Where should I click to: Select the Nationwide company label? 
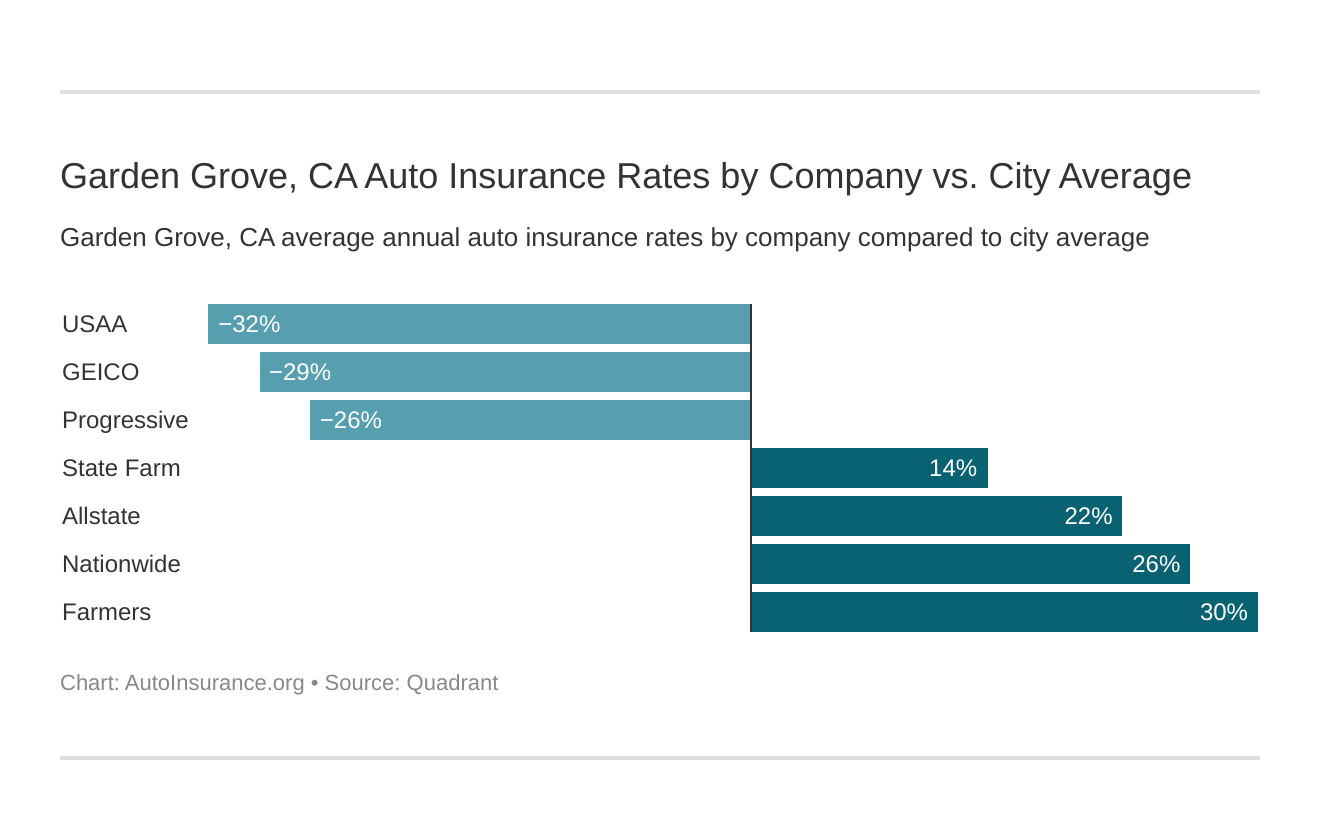pos(121,564)
